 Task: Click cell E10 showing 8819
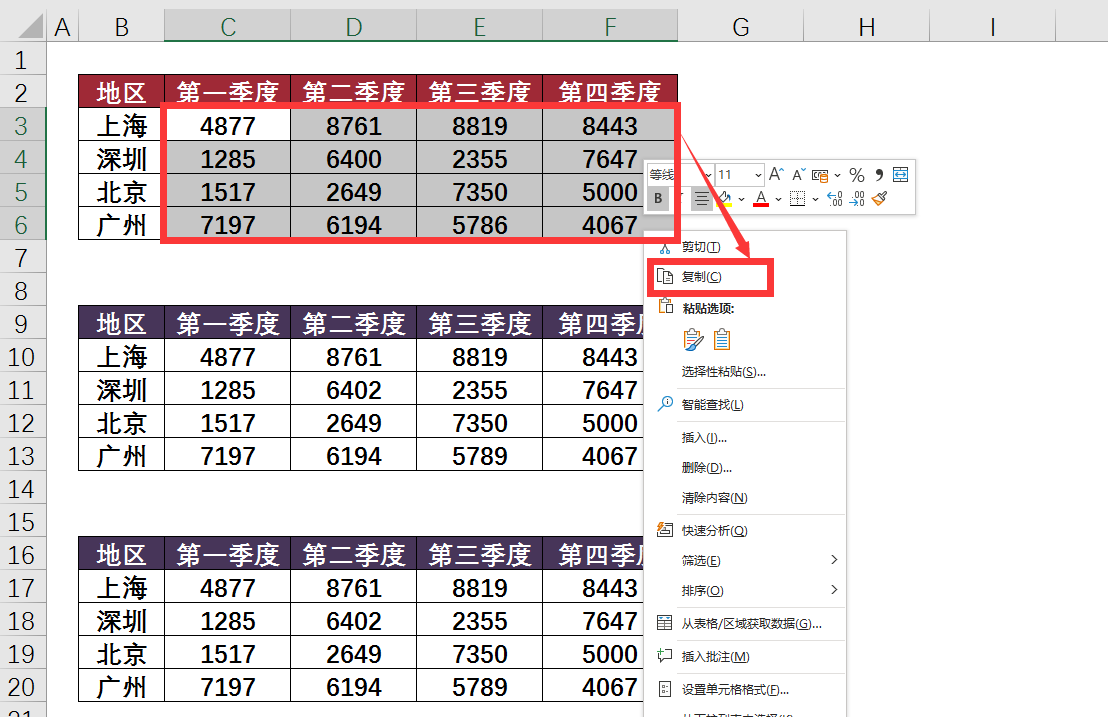(x=480, y=357)
